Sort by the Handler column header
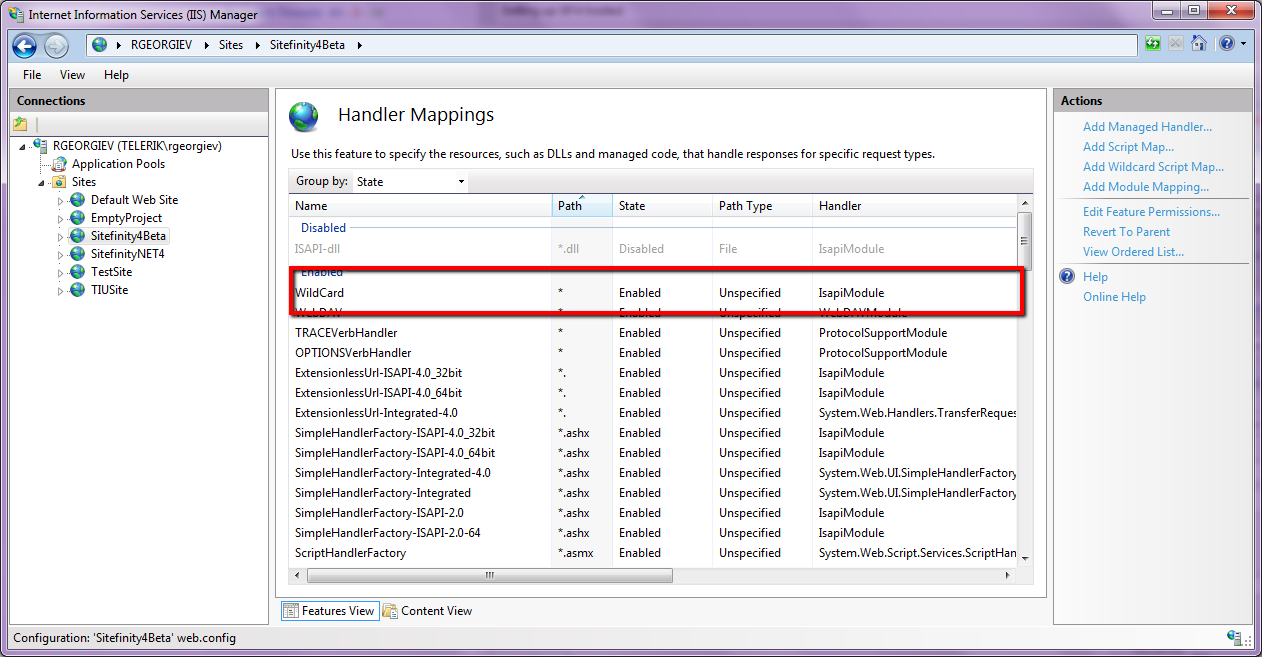This screenshot has height=657, width=1262. (x=915, y=206)
